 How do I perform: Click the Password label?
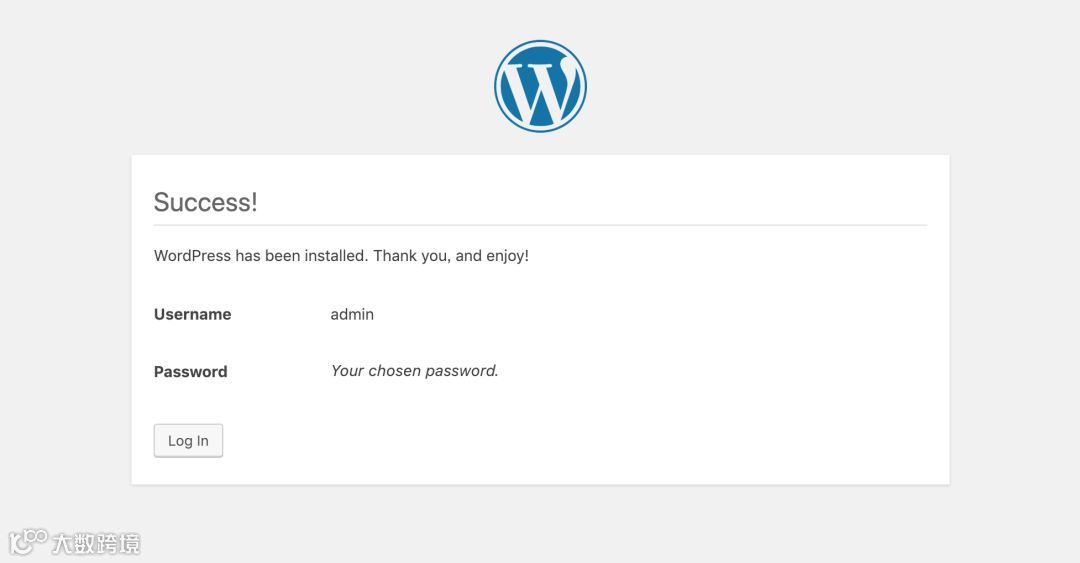tap(190, 372)
